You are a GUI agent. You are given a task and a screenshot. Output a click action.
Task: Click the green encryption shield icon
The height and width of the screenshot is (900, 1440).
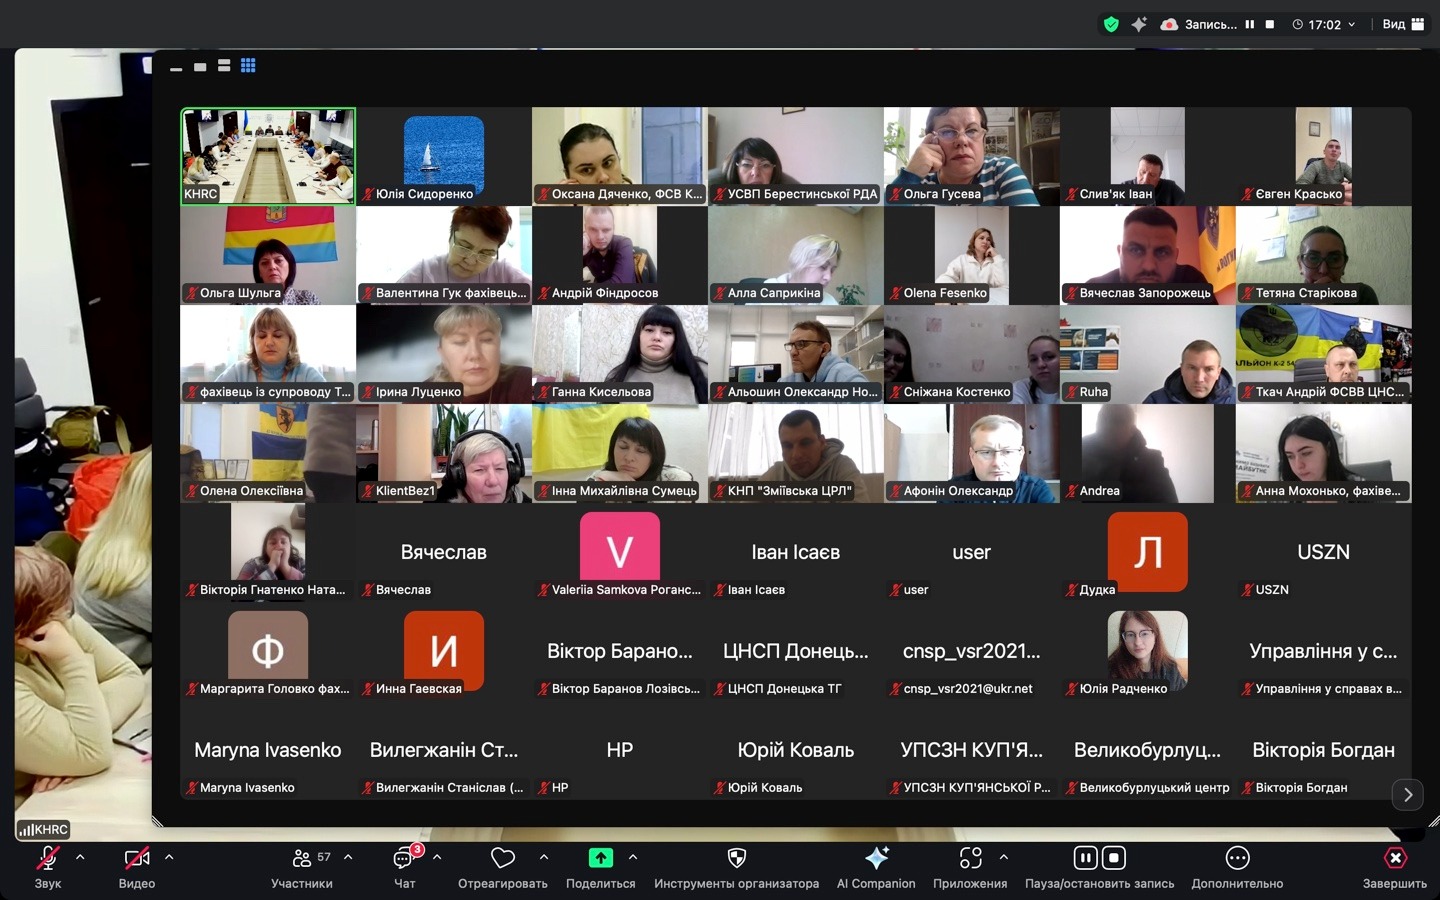[1111, 24]
